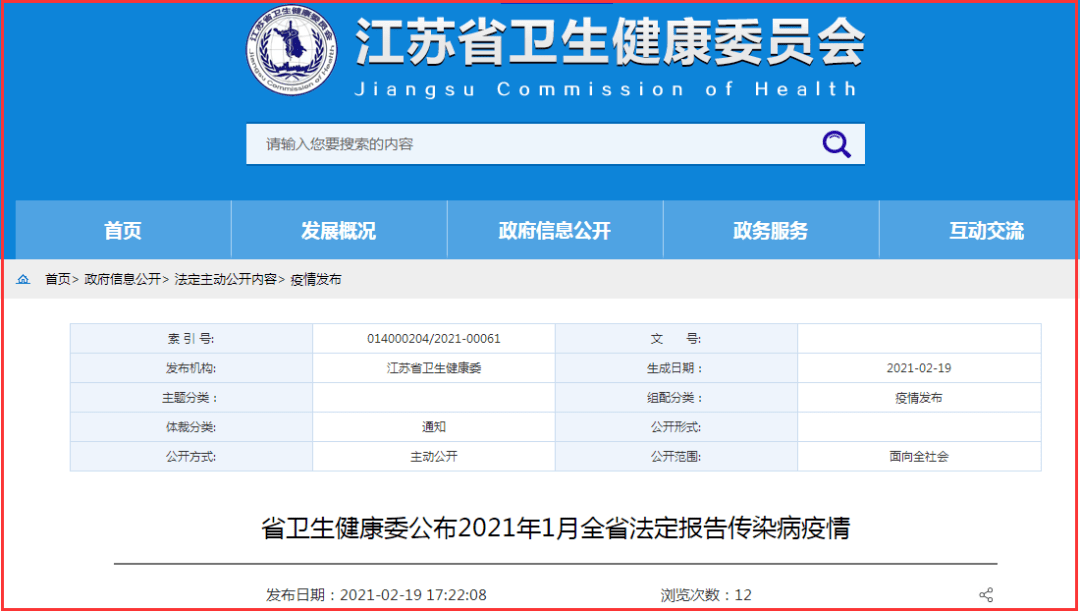Click the 通知 genre cell

[434, 427]
